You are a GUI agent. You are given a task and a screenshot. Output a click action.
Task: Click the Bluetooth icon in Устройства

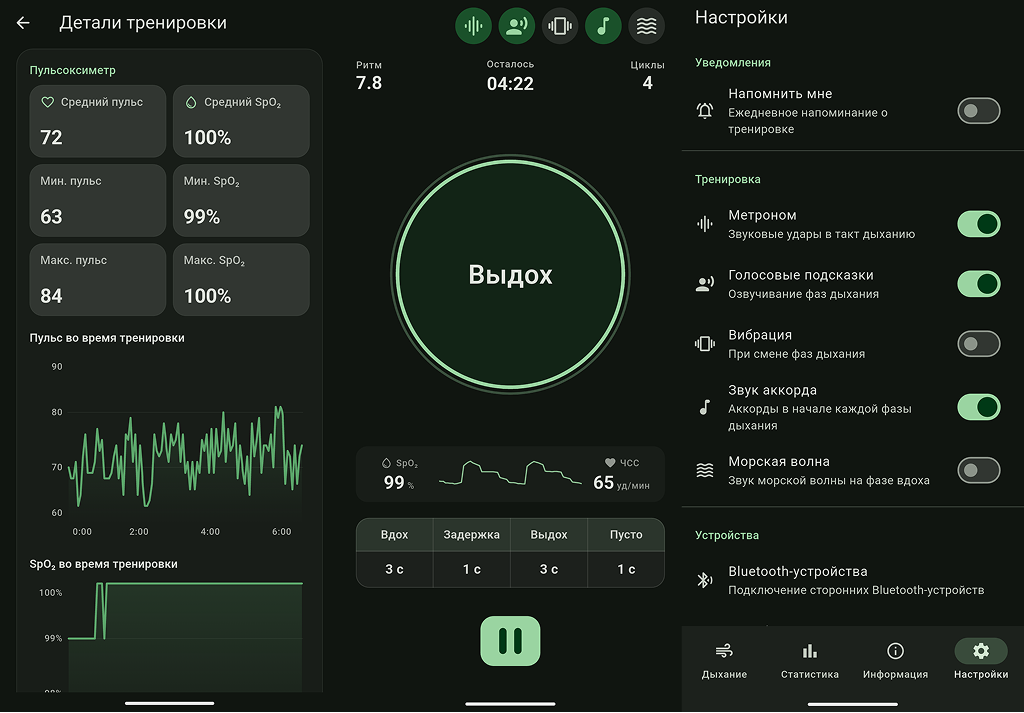click(704, 580)
